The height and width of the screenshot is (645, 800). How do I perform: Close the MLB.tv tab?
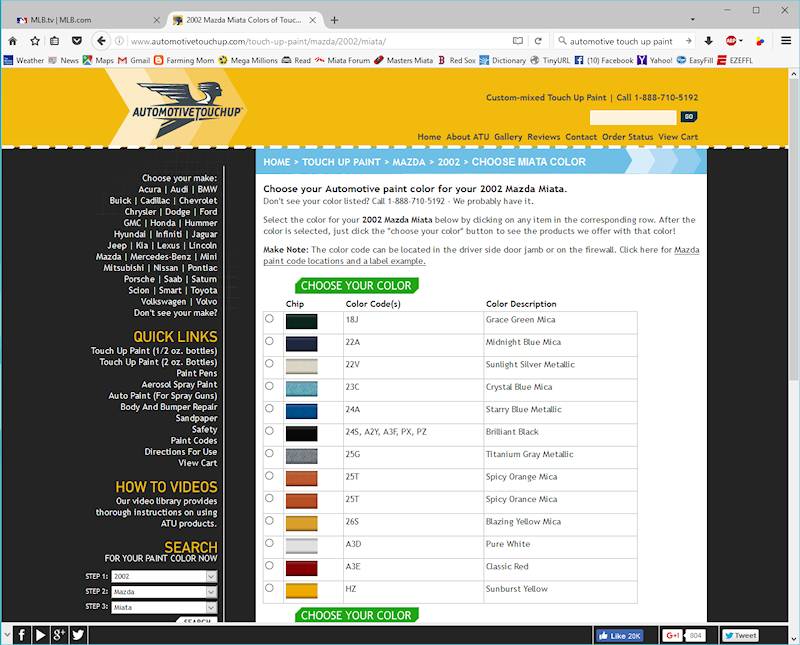tap(157, 20)
